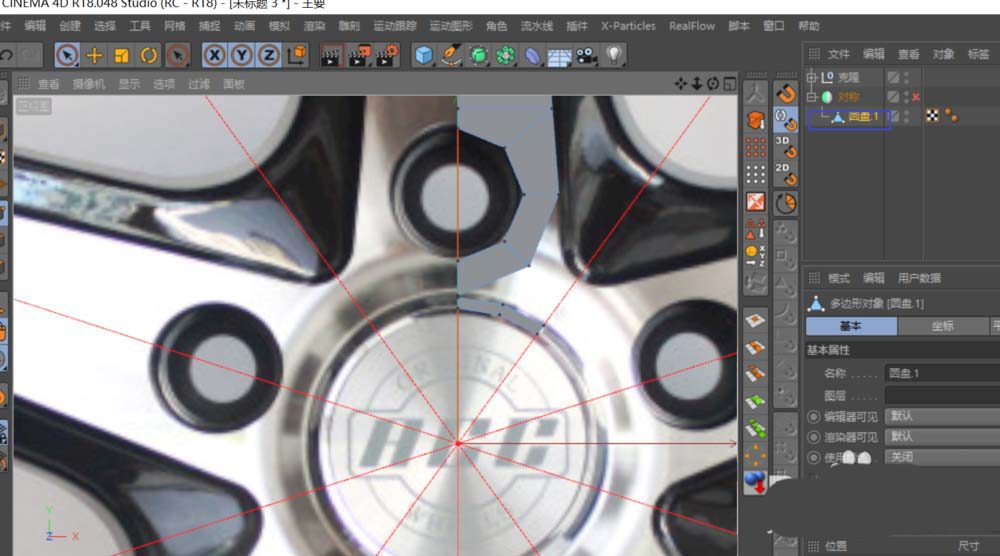This screenshot has width=1000, height=556.
Task: Enable the snap magnet icon
Action: (x=786, y=95)
